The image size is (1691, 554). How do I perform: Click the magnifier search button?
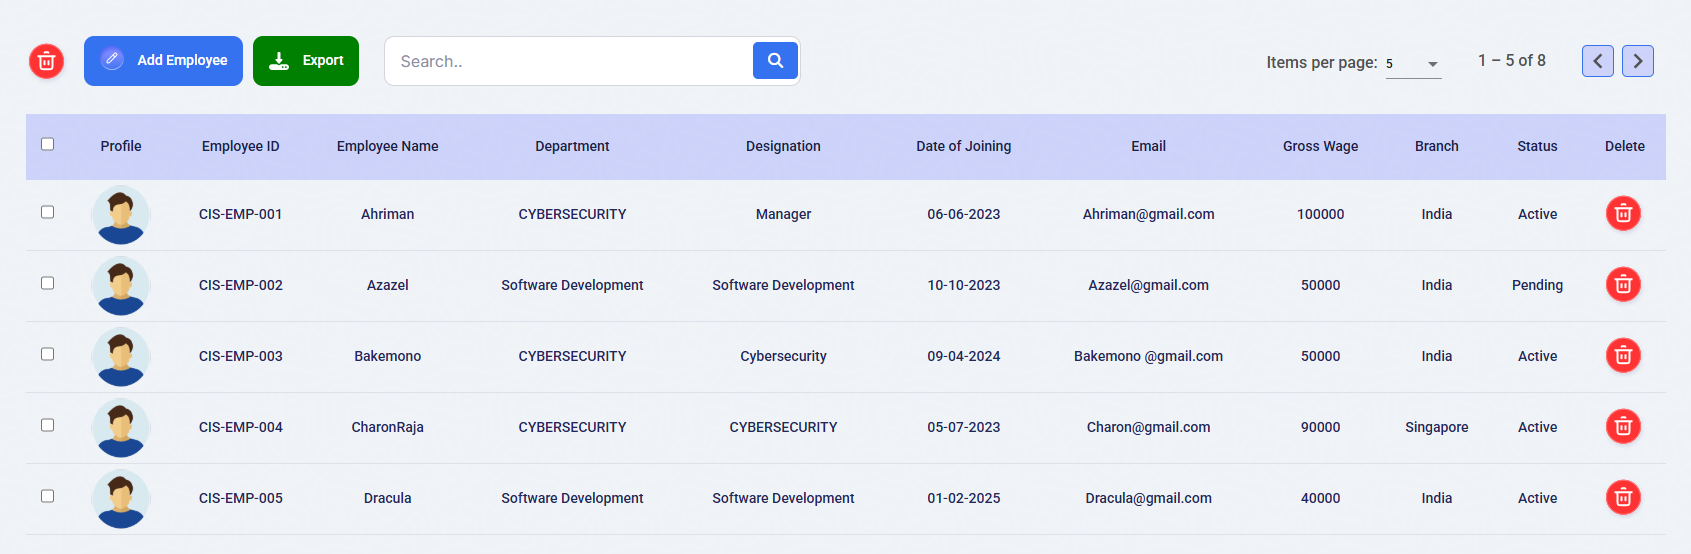(775, 61)
